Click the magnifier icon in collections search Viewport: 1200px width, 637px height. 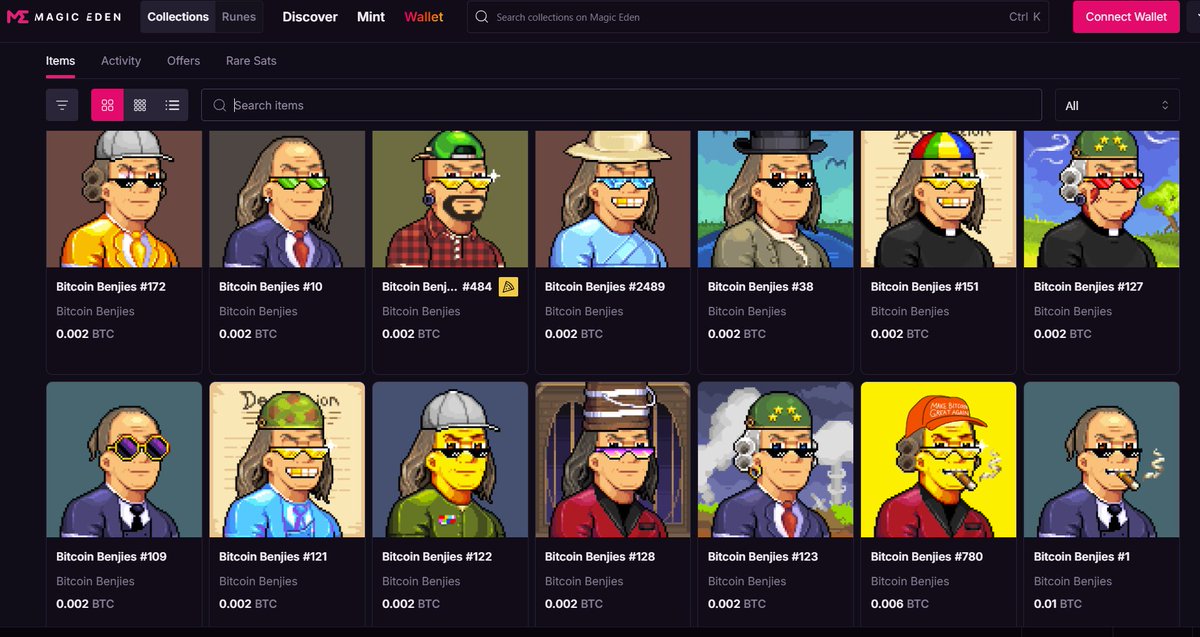pyautogui.click(x=482, y=17)
